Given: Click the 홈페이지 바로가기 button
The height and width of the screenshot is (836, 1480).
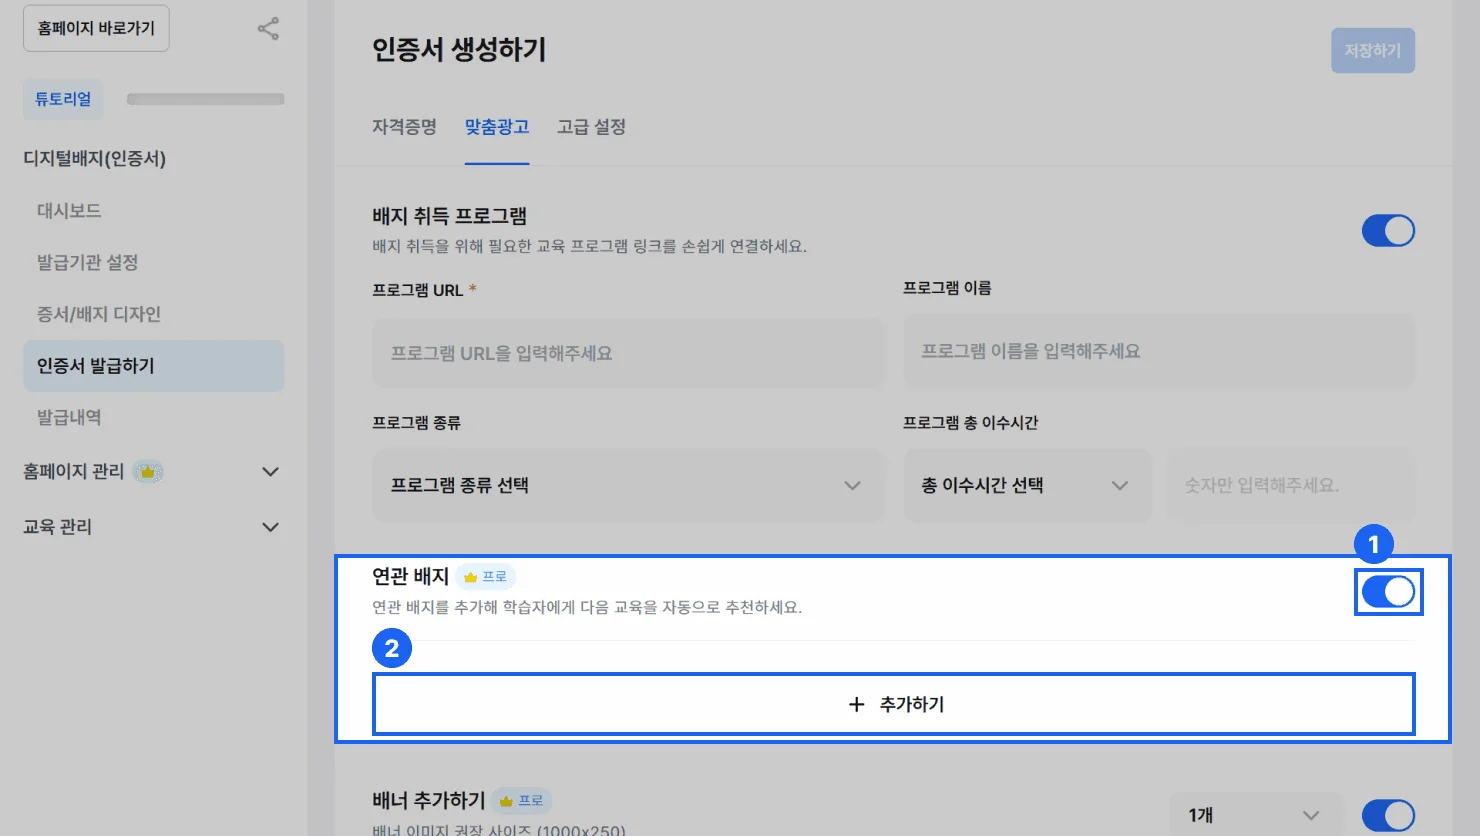Looking at the screenshot, I should 96,28.
